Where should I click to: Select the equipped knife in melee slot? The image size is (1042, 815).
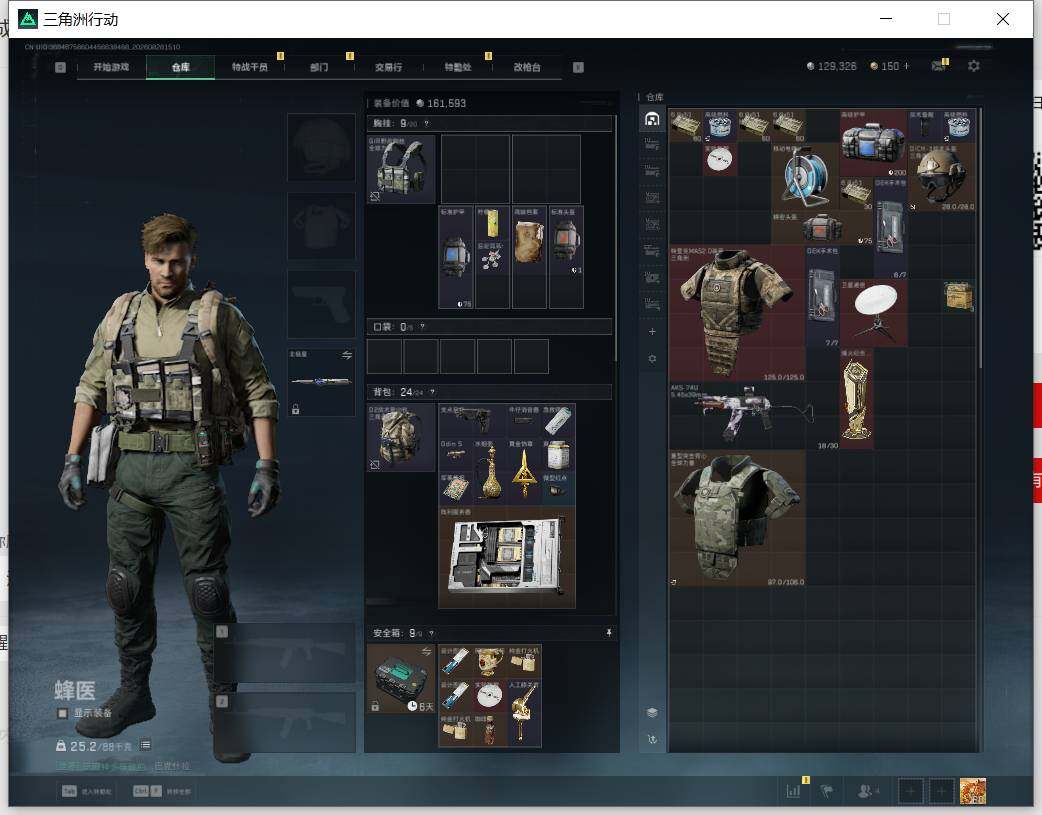tap(321, 382)
